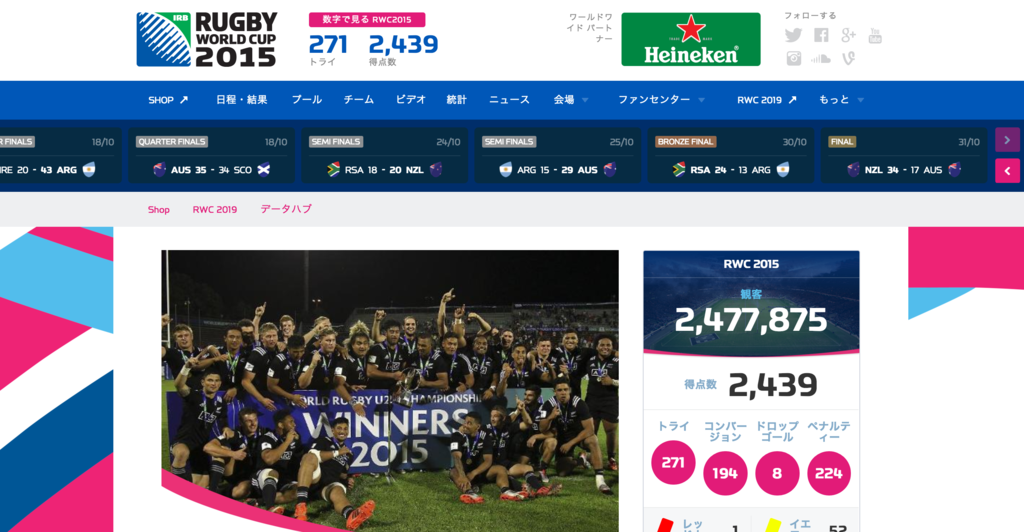Advance match carousel with right arrow
Screen dimensions: 1024x532
click(1007, 140)
